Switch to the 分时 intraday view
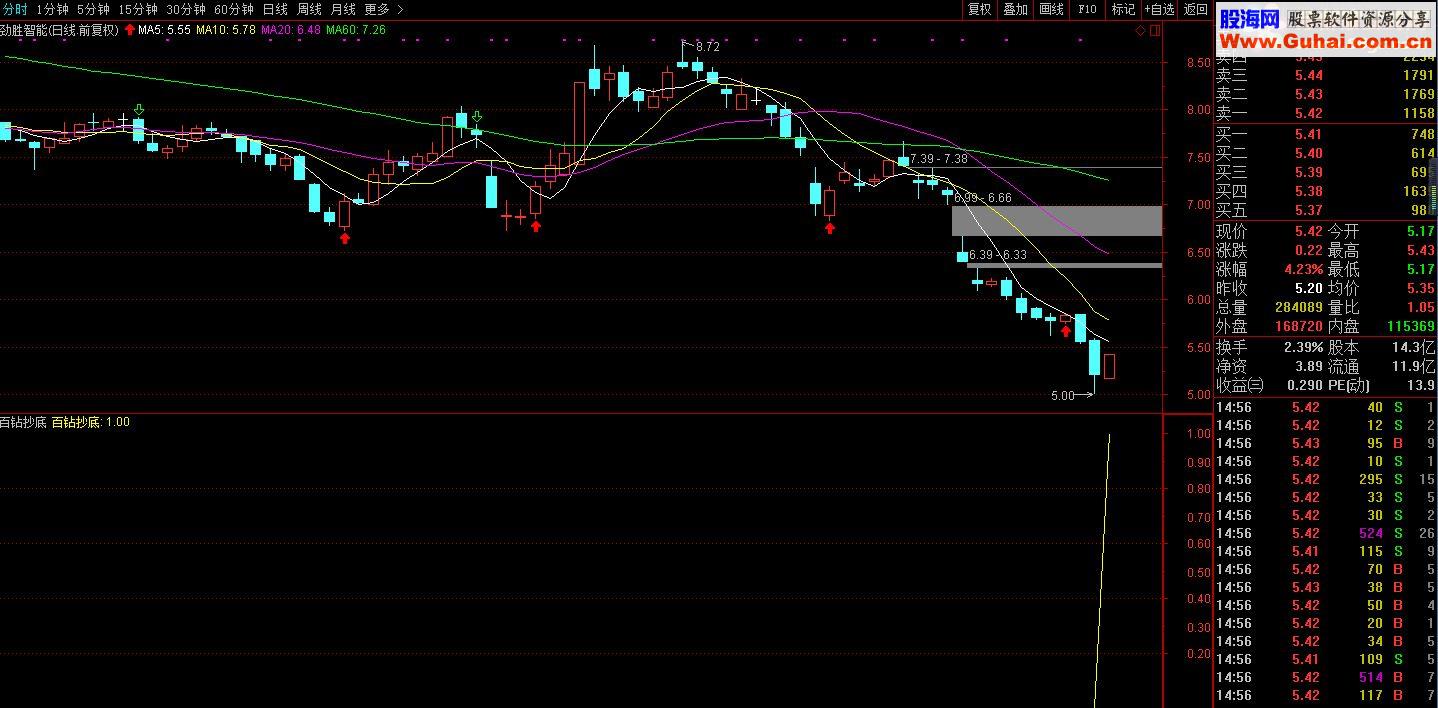 [x=14, y=9]
